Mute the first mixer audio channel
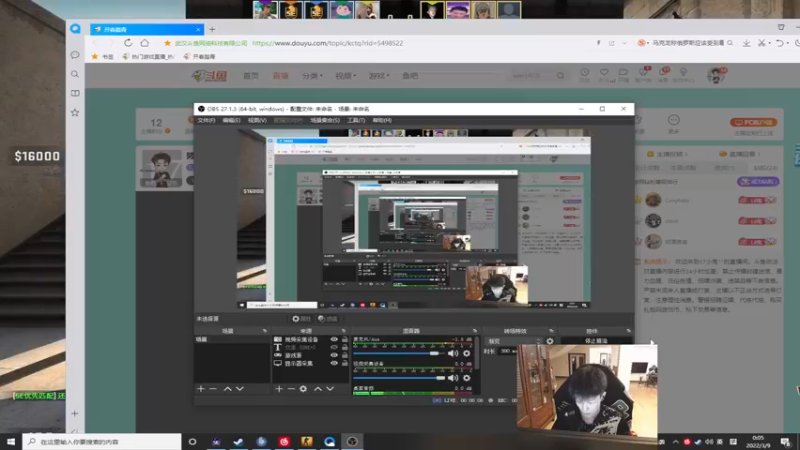 pos(453,353)
